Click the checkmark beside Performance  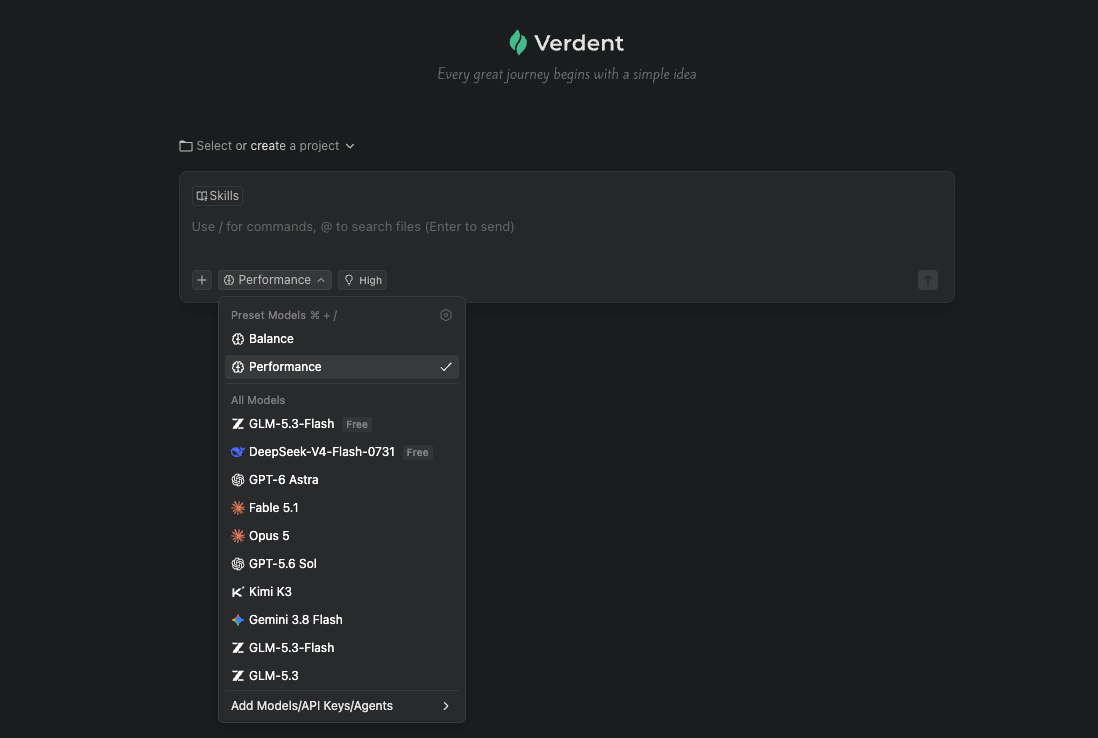[445, 367]
